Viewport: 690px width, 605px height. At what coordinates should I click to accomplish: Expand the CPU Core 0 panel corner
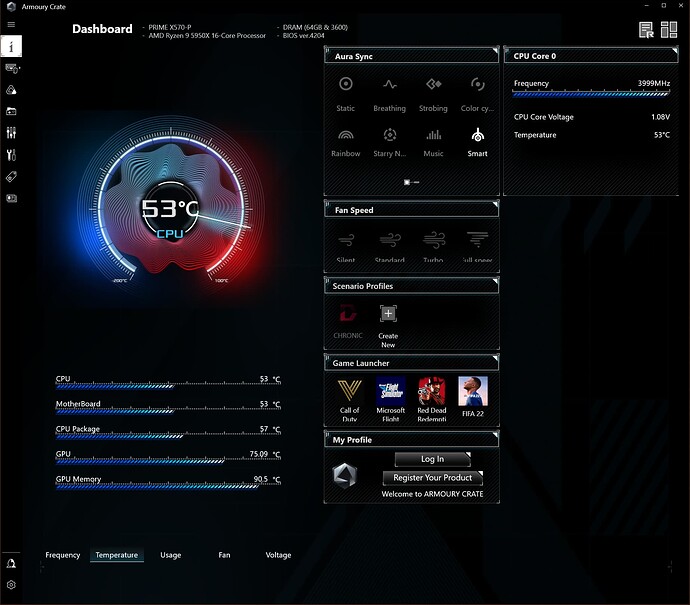click(675, 51)
